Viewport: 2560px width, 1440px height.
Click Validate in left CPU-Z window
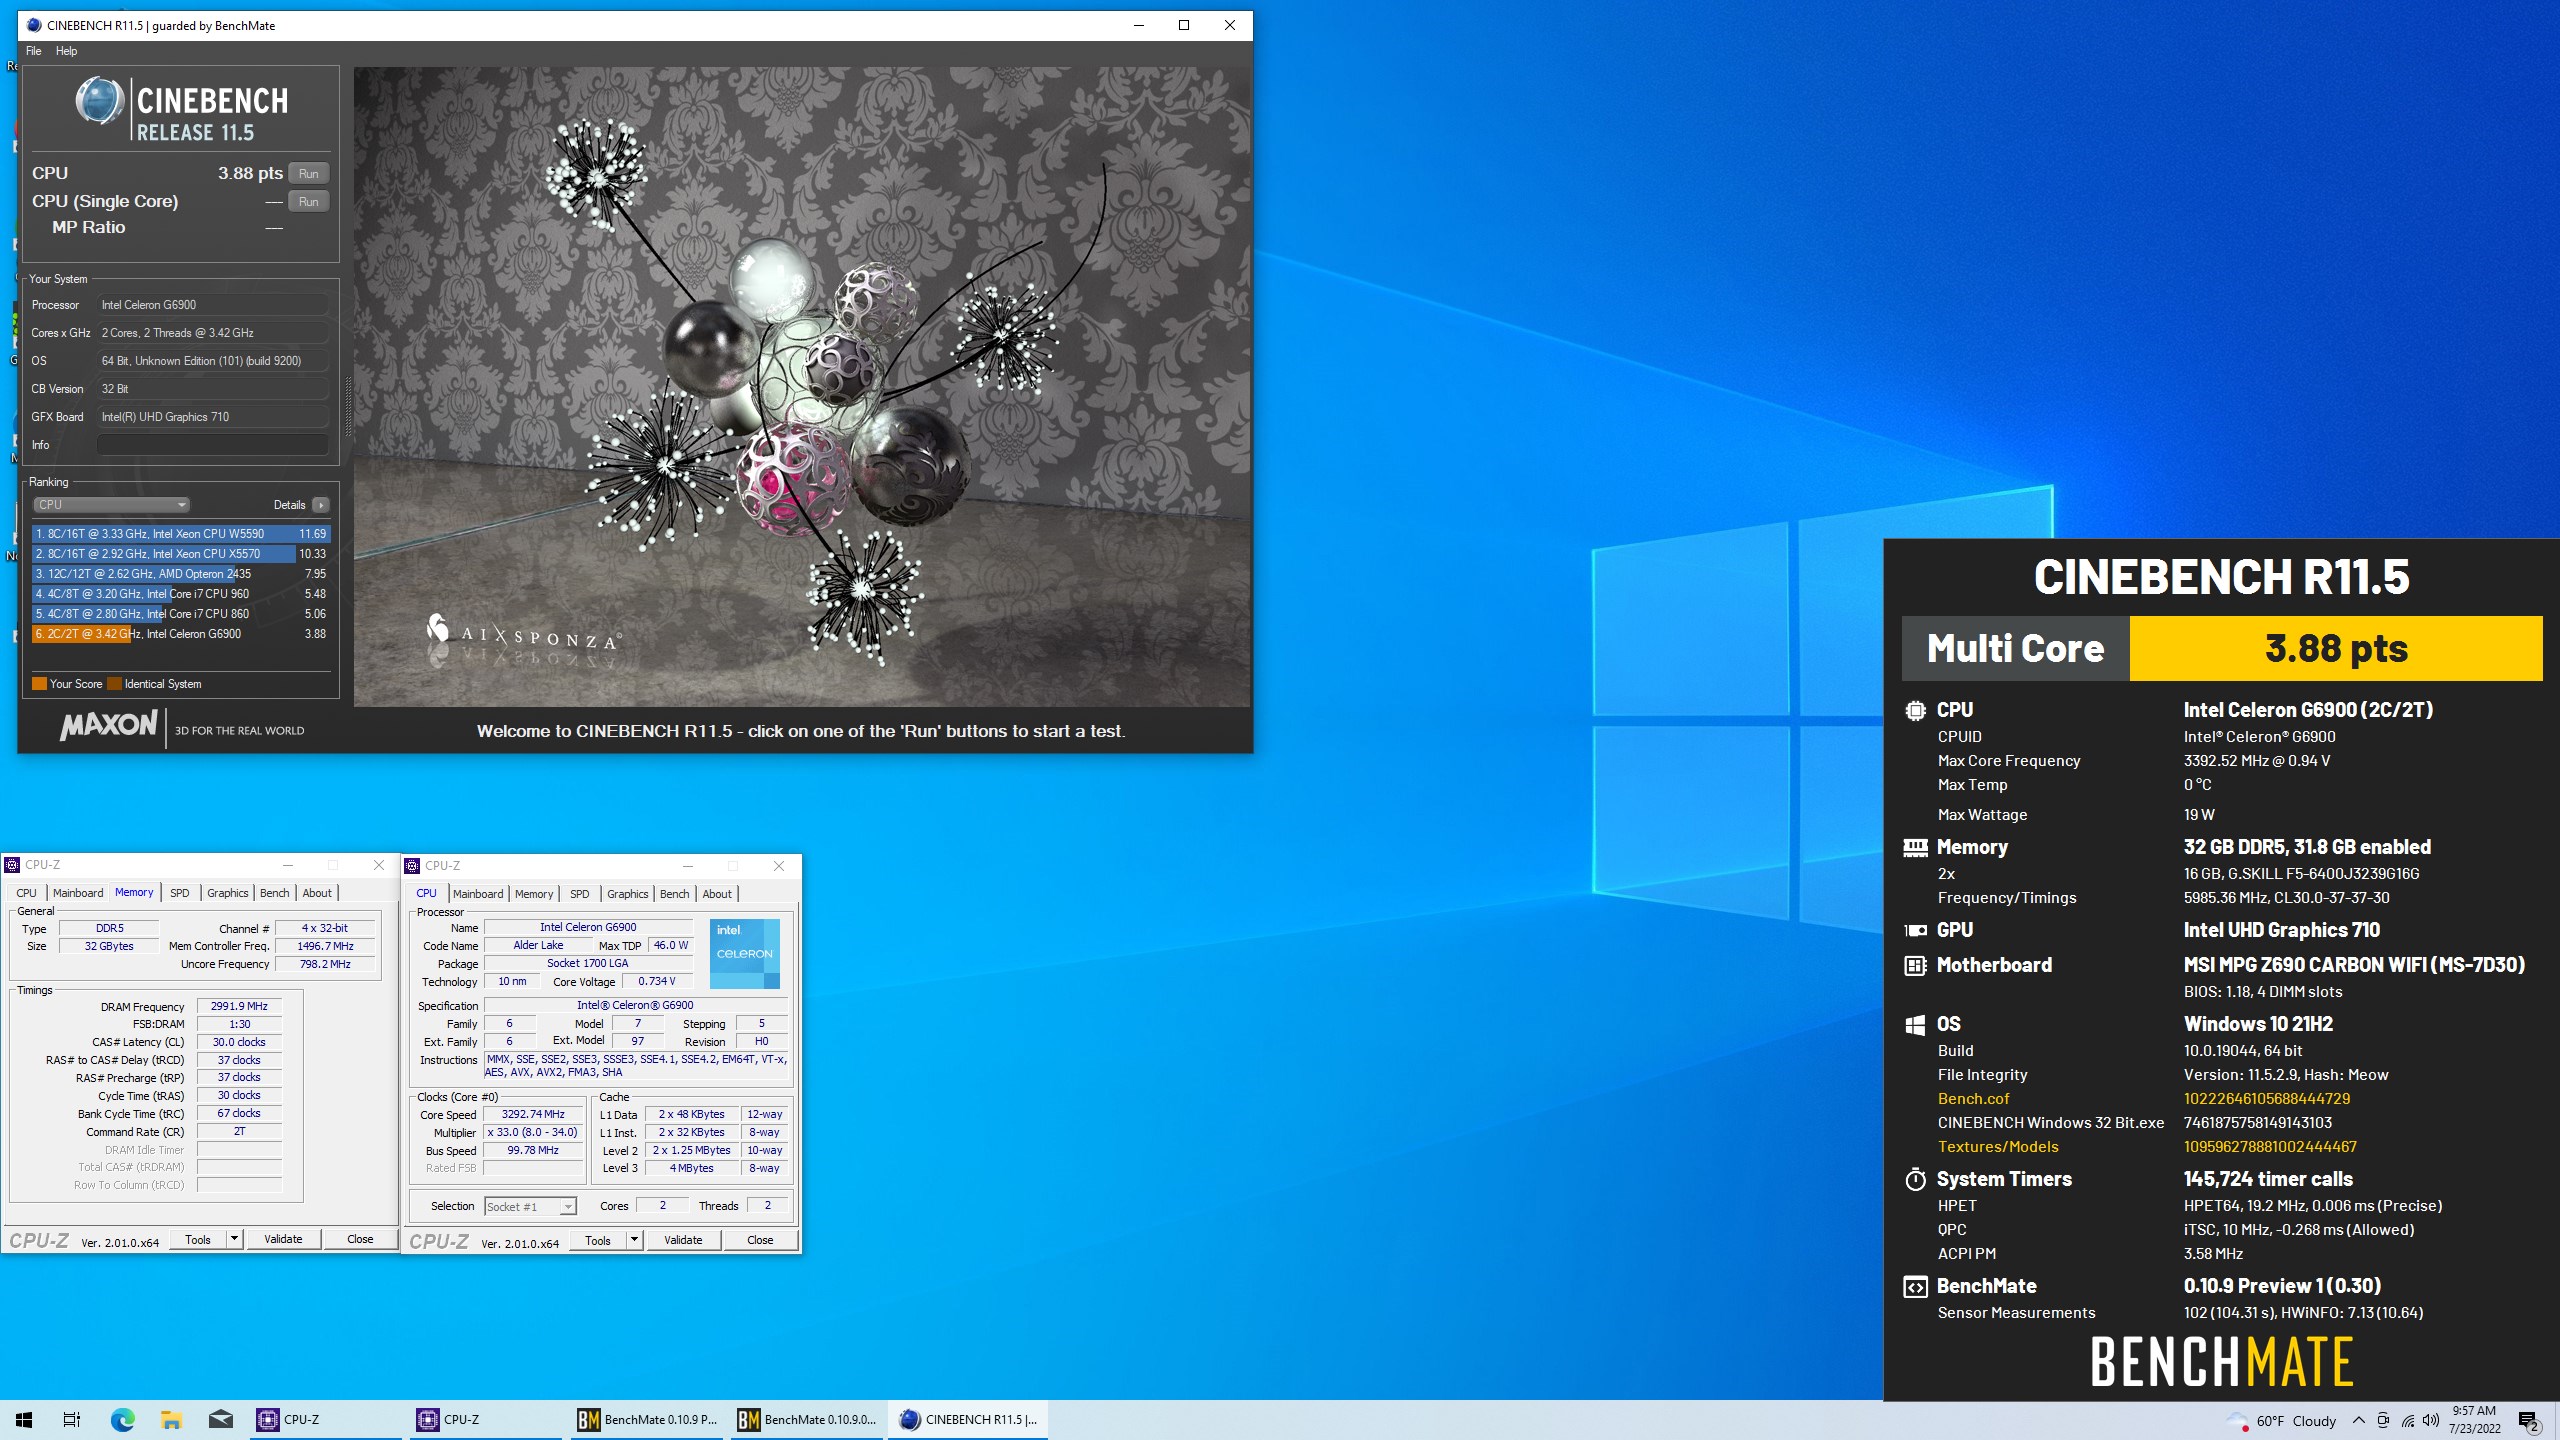tap(283, 1239)
